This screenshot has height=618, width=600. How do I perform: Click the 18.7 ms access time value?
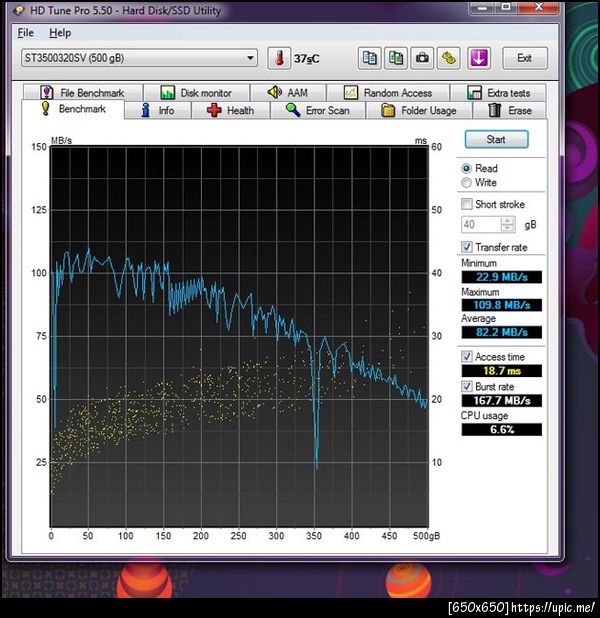(x=501, y=371)
